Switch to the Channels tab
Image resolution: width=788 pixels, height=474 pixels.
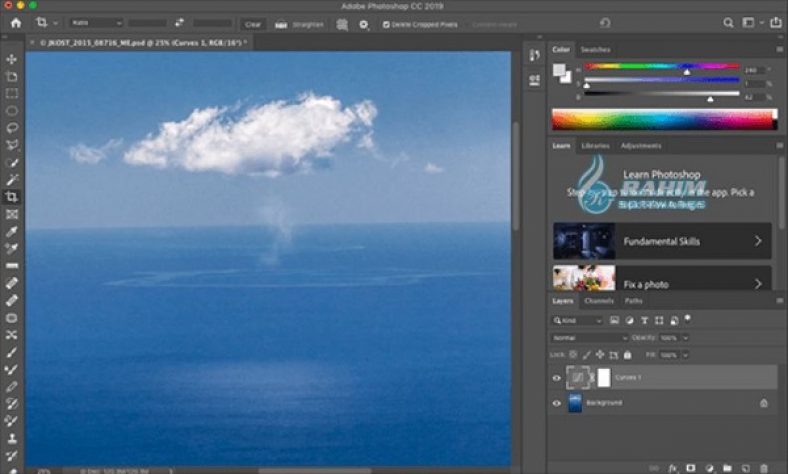[598, 300]
